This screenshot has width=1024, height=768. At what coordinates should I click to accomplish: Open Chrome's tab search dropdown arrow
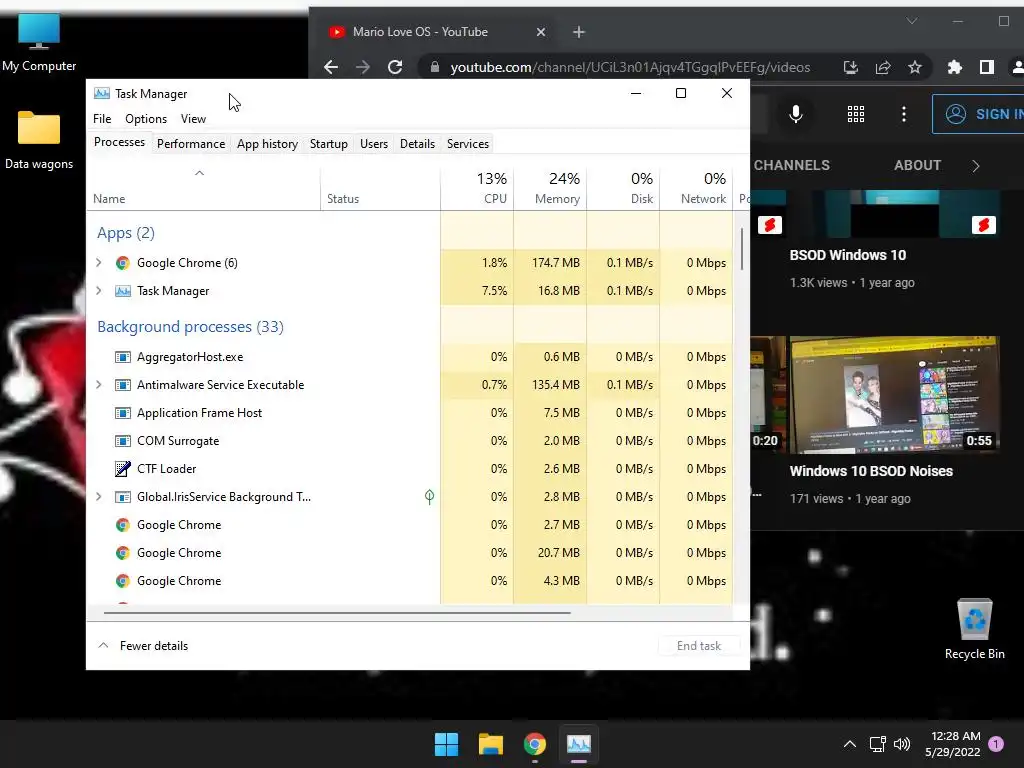[x=912, y=22]
